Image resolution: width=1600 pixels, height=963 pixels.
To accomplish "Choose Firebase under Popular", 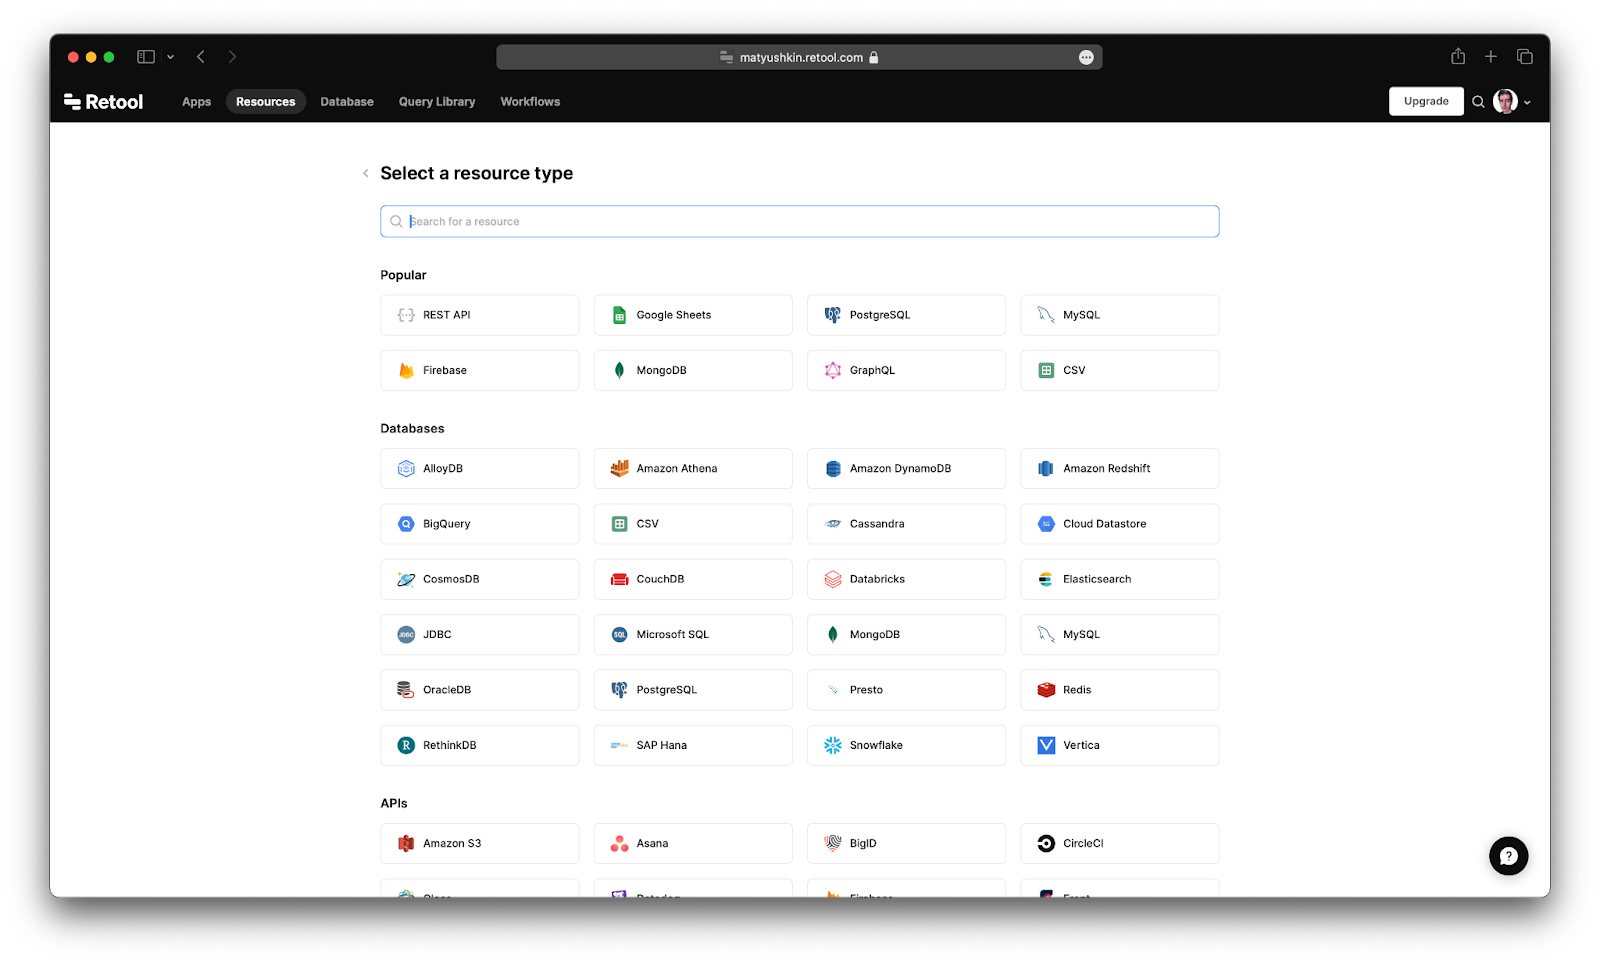I will click(480, 370).
